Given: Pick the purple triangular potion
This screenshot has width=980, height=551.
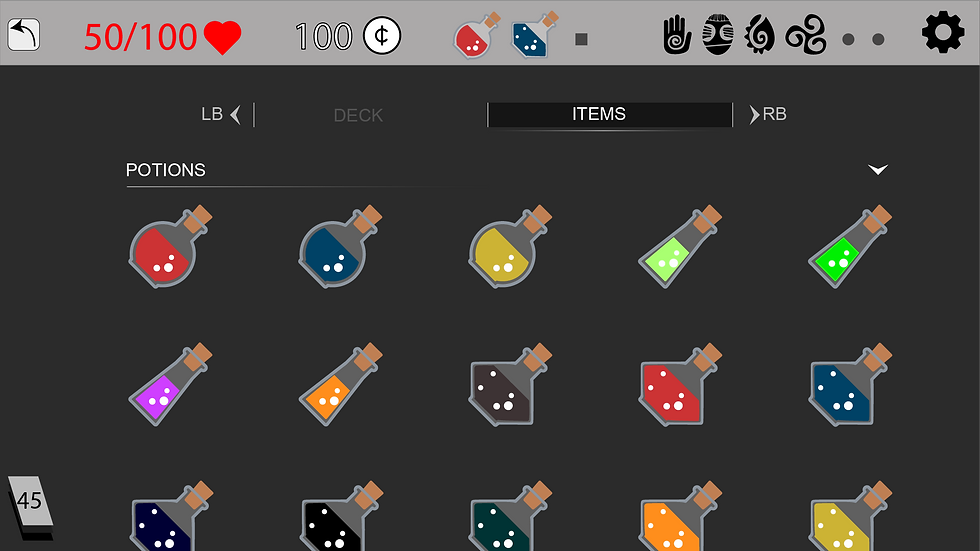Looking at the screenshot, I should pyautogui.click(x=171, y=384).
